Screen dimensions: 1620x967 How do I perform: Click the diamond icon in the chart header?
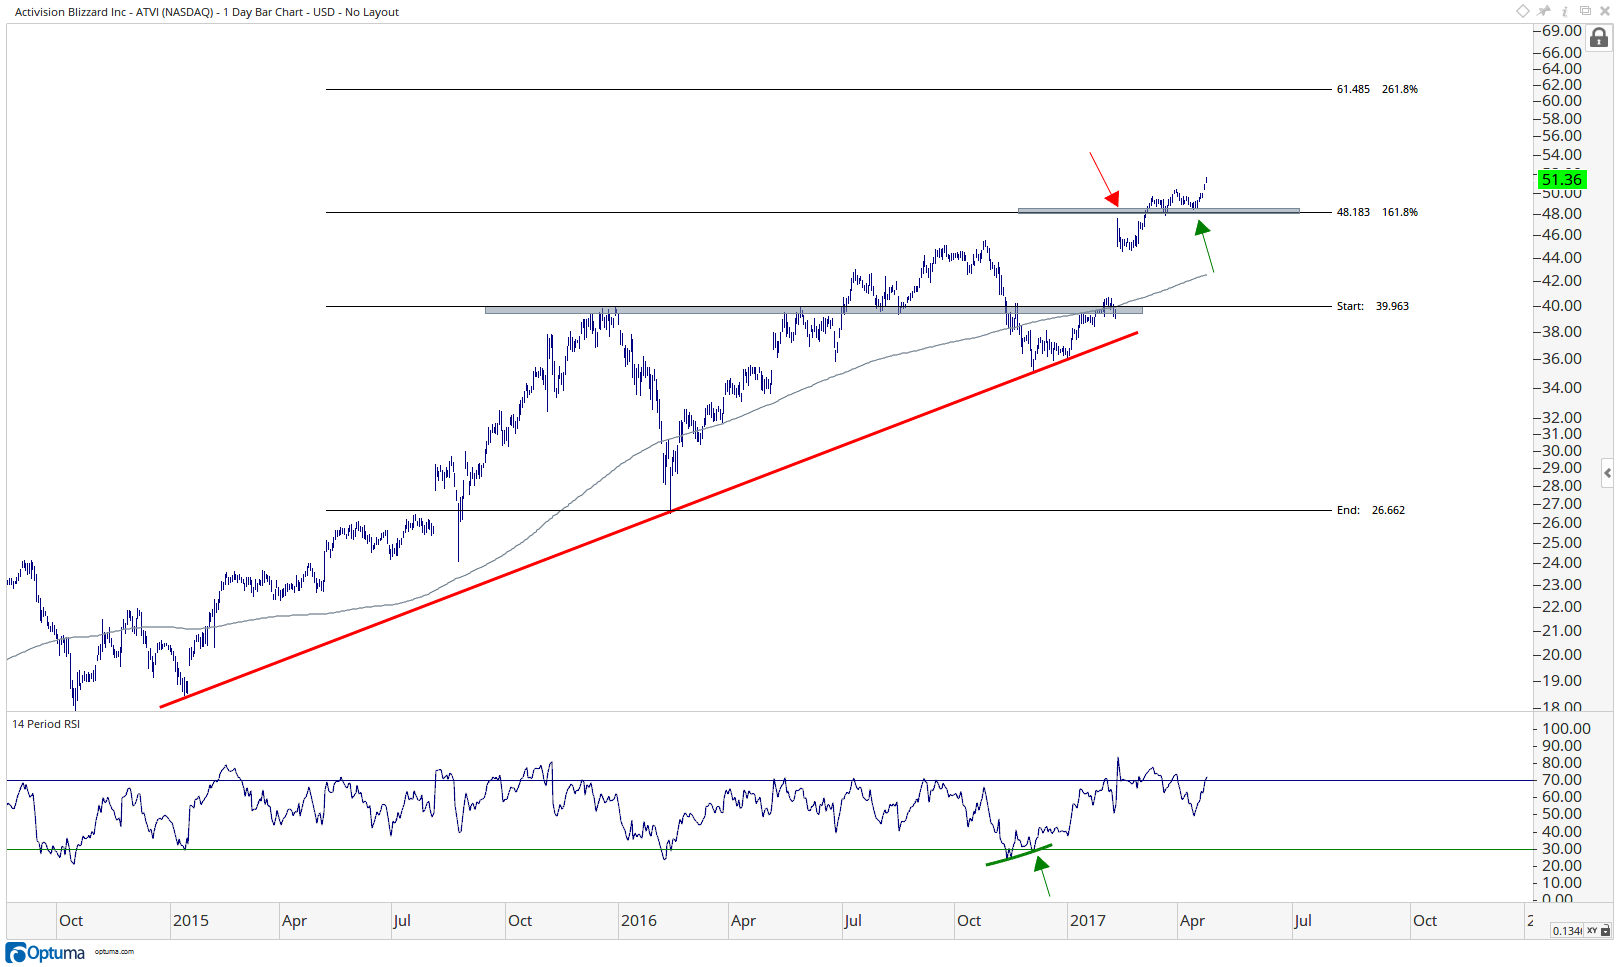tap(1522, 11)
